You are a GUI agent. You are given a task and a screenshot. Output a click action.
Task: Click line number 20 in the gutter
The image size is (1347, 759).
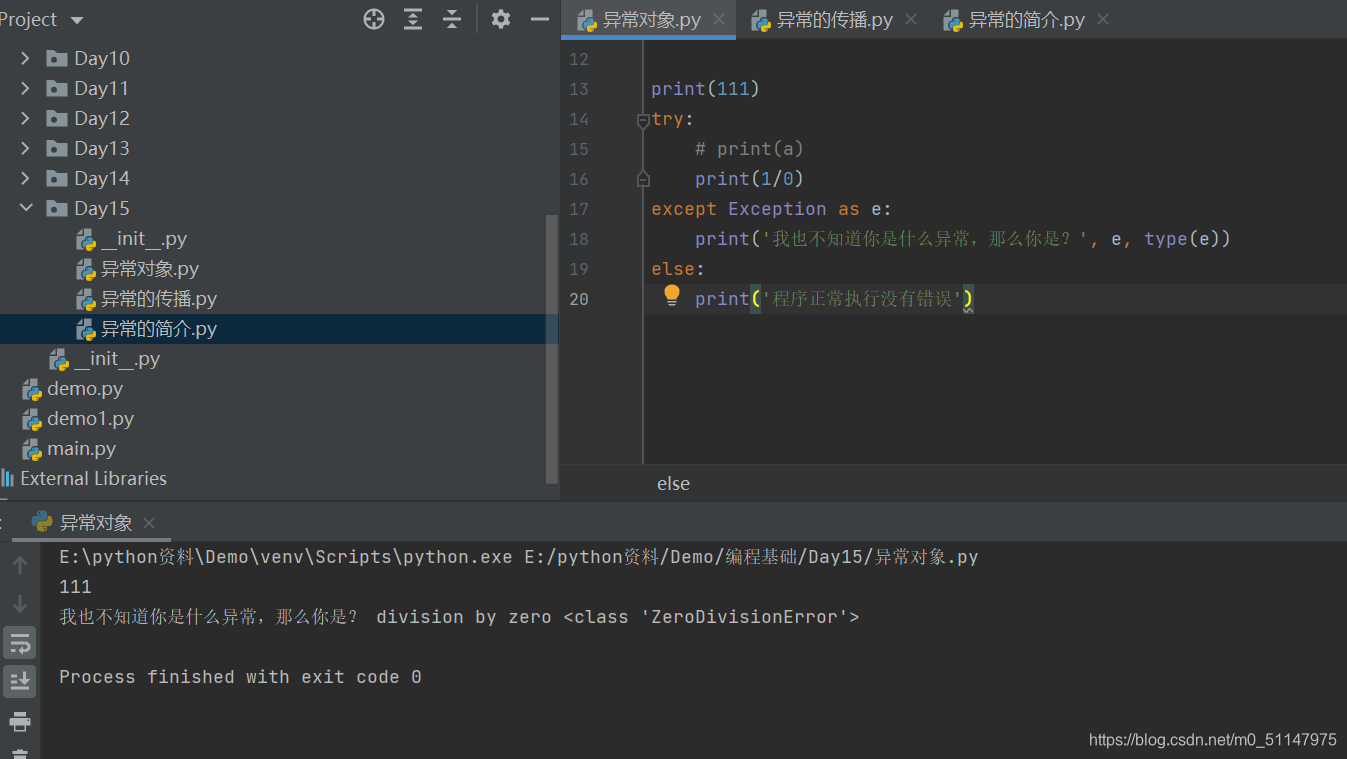(579, 299)
